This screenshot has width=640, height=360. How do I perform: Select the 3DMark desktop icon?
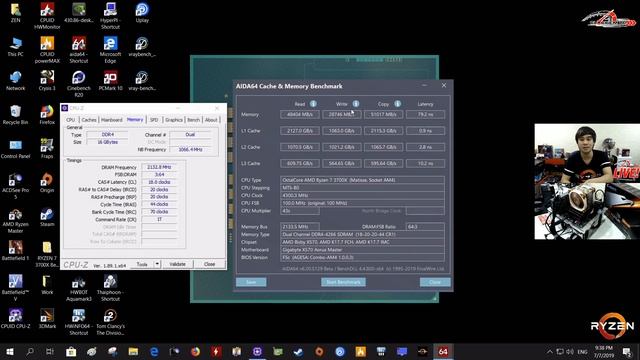(47, 318)
